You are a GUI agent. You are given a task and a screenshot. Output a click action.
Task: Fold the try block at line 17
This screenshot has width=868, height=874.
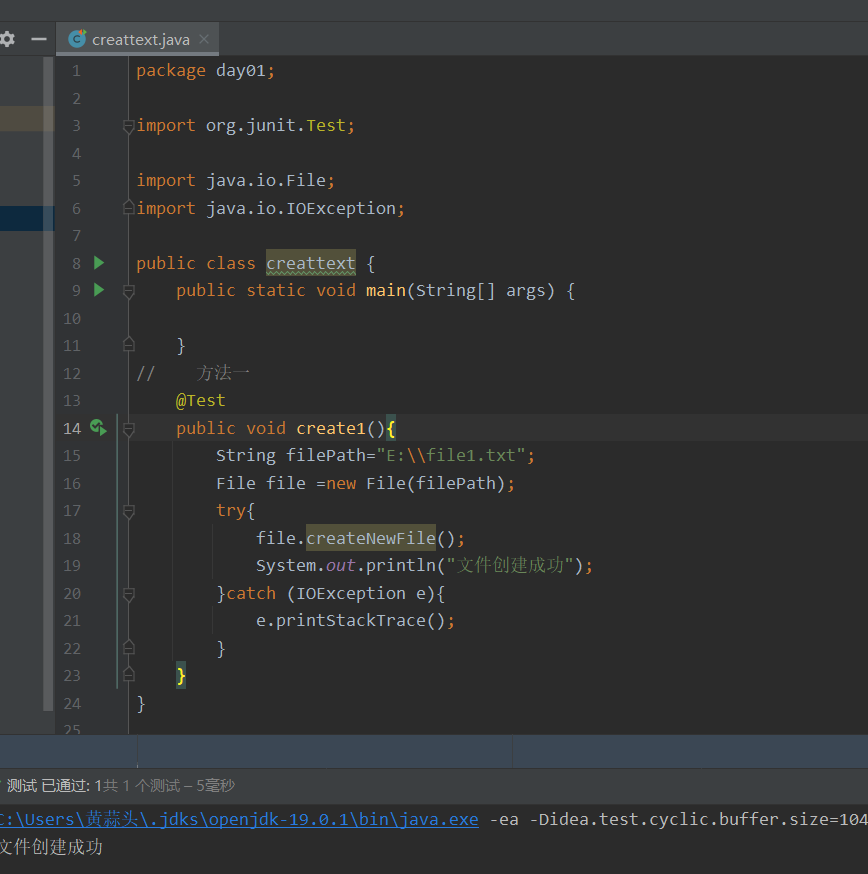[x=128, y=511]
